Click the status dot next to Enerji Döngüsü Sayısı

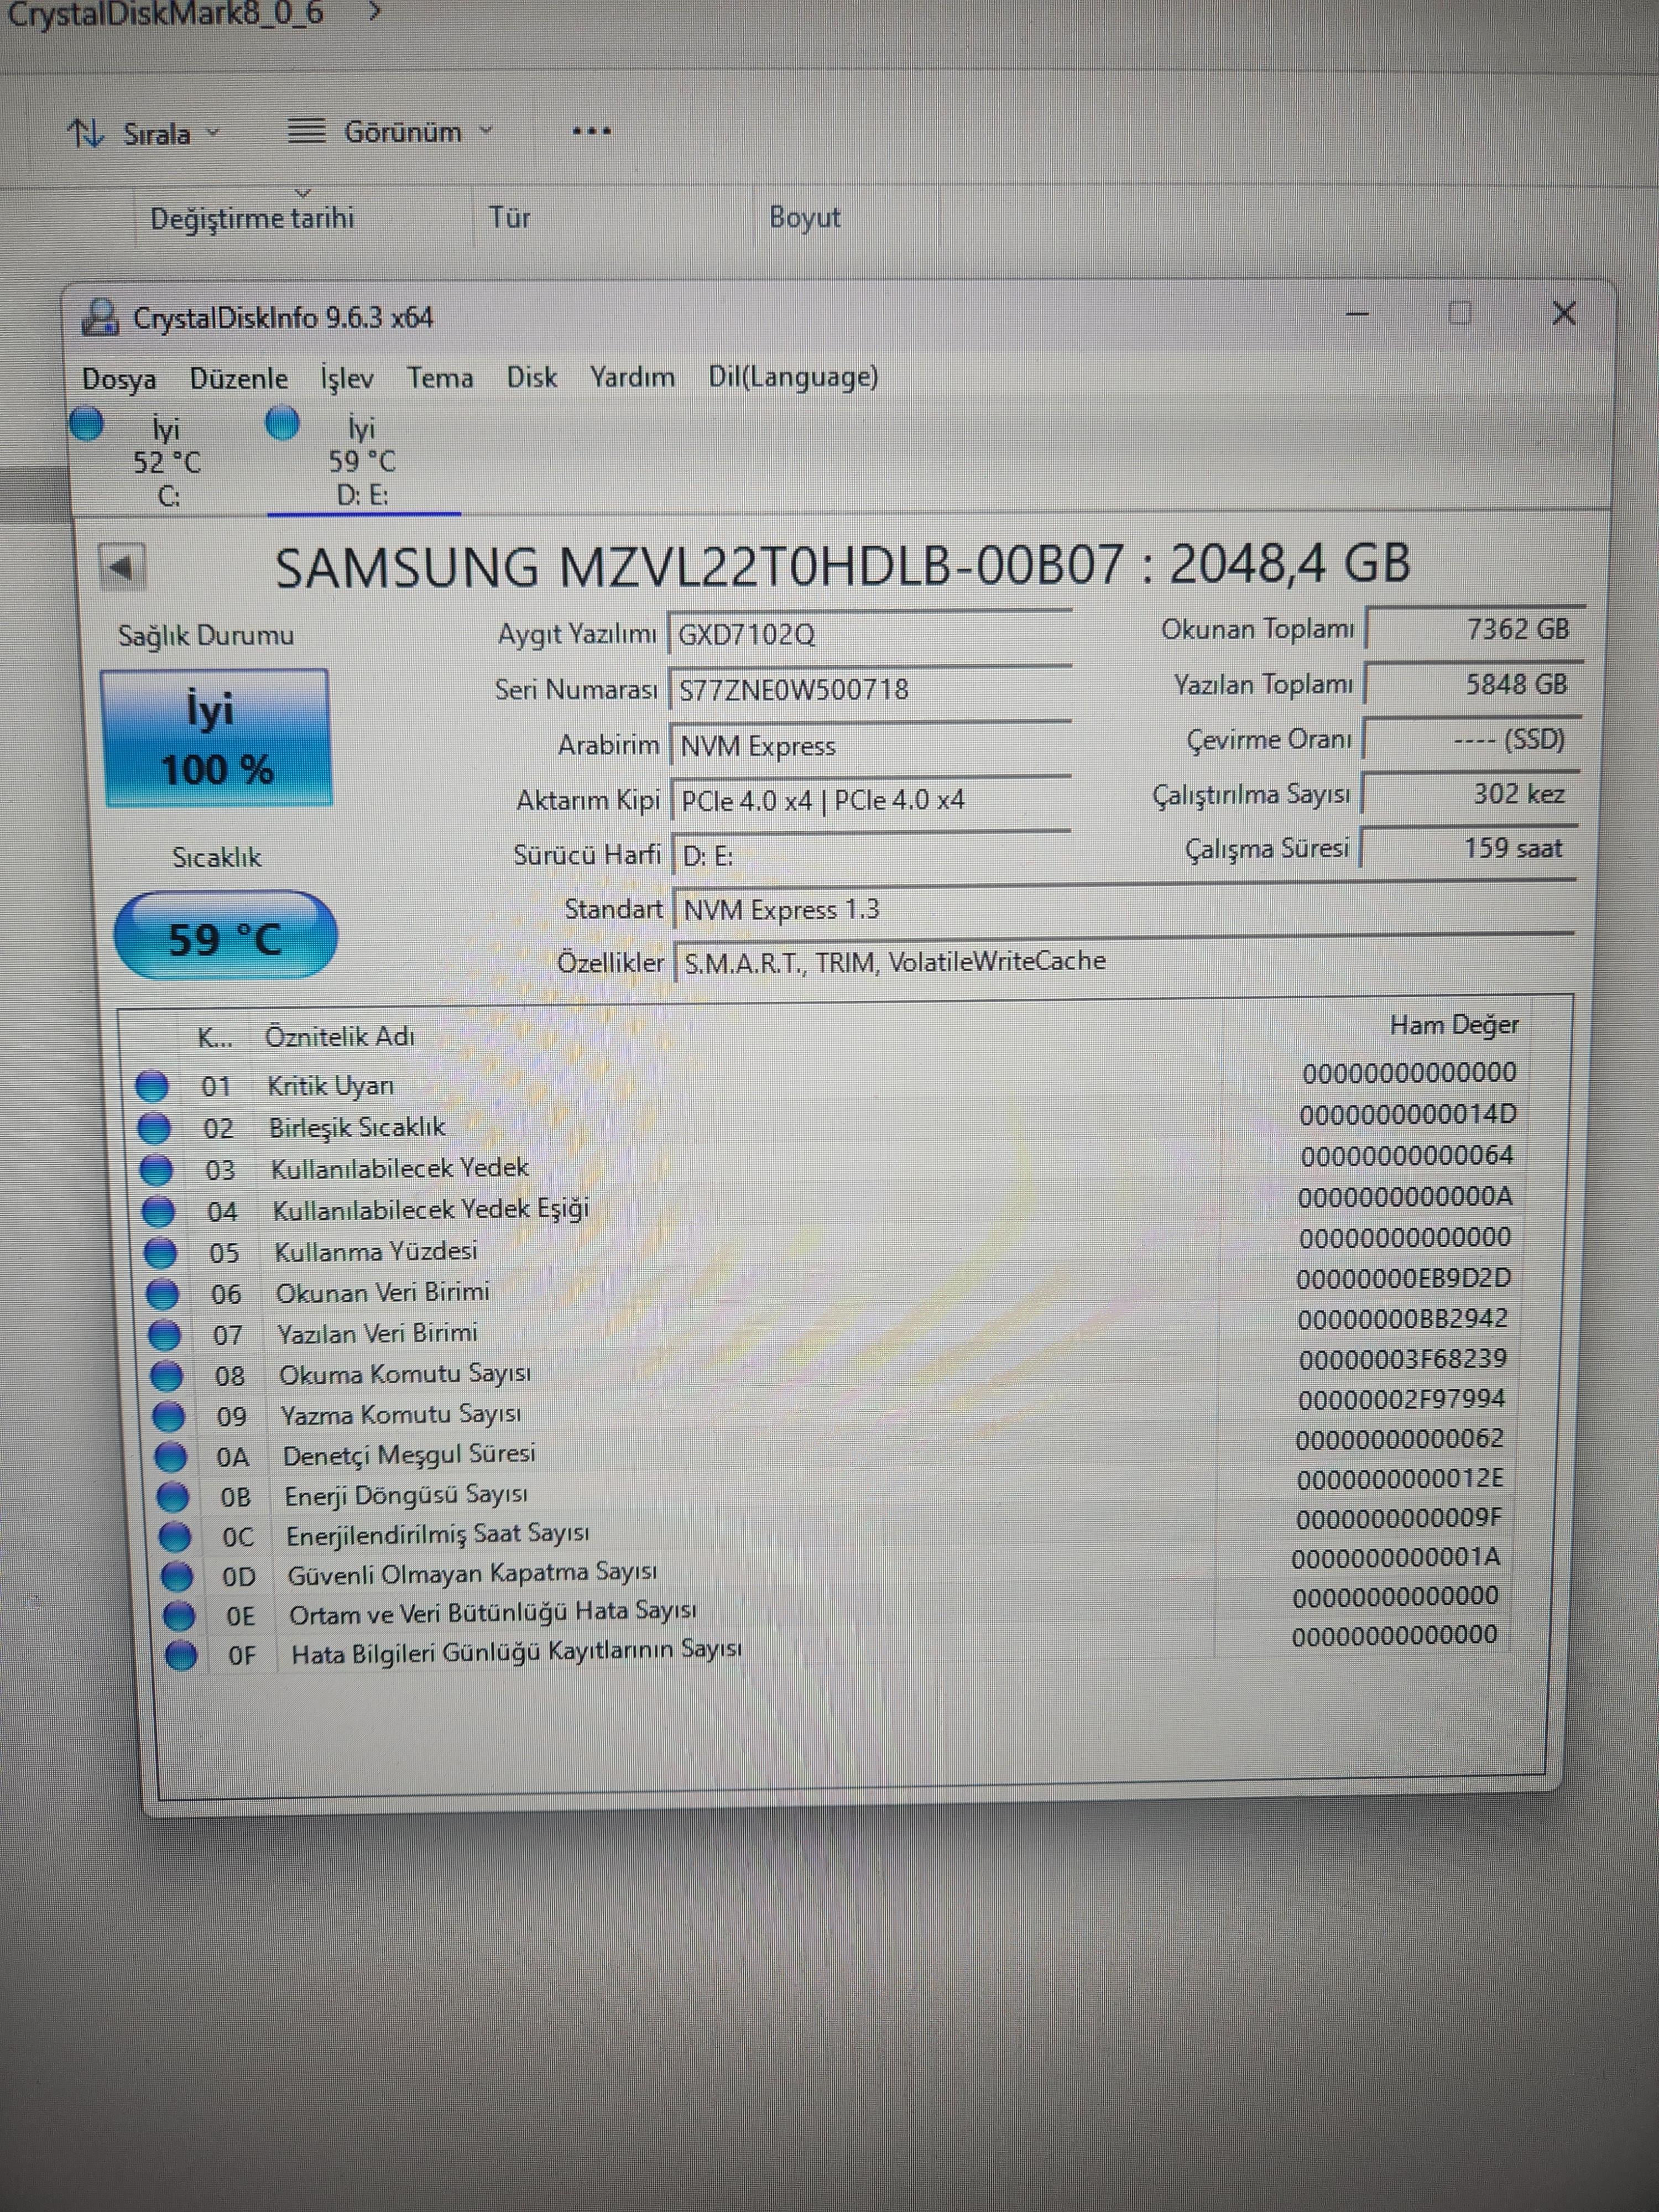(172, 1496)
